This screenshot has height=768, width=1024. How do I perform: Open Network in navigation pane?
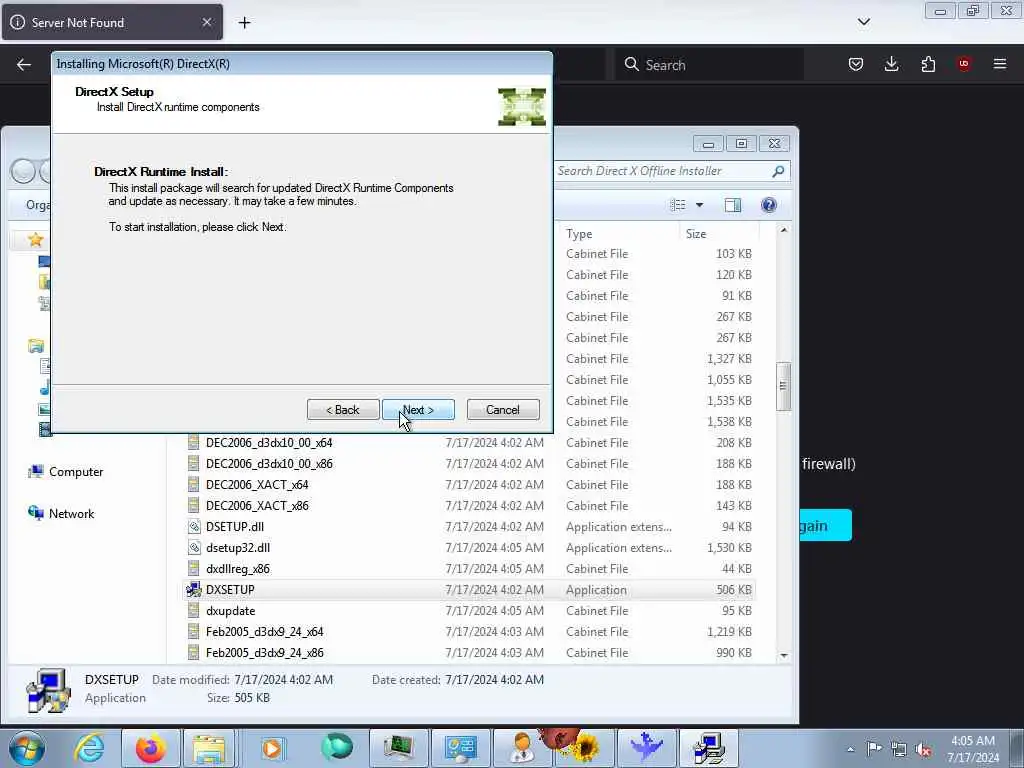click(61, 514)
